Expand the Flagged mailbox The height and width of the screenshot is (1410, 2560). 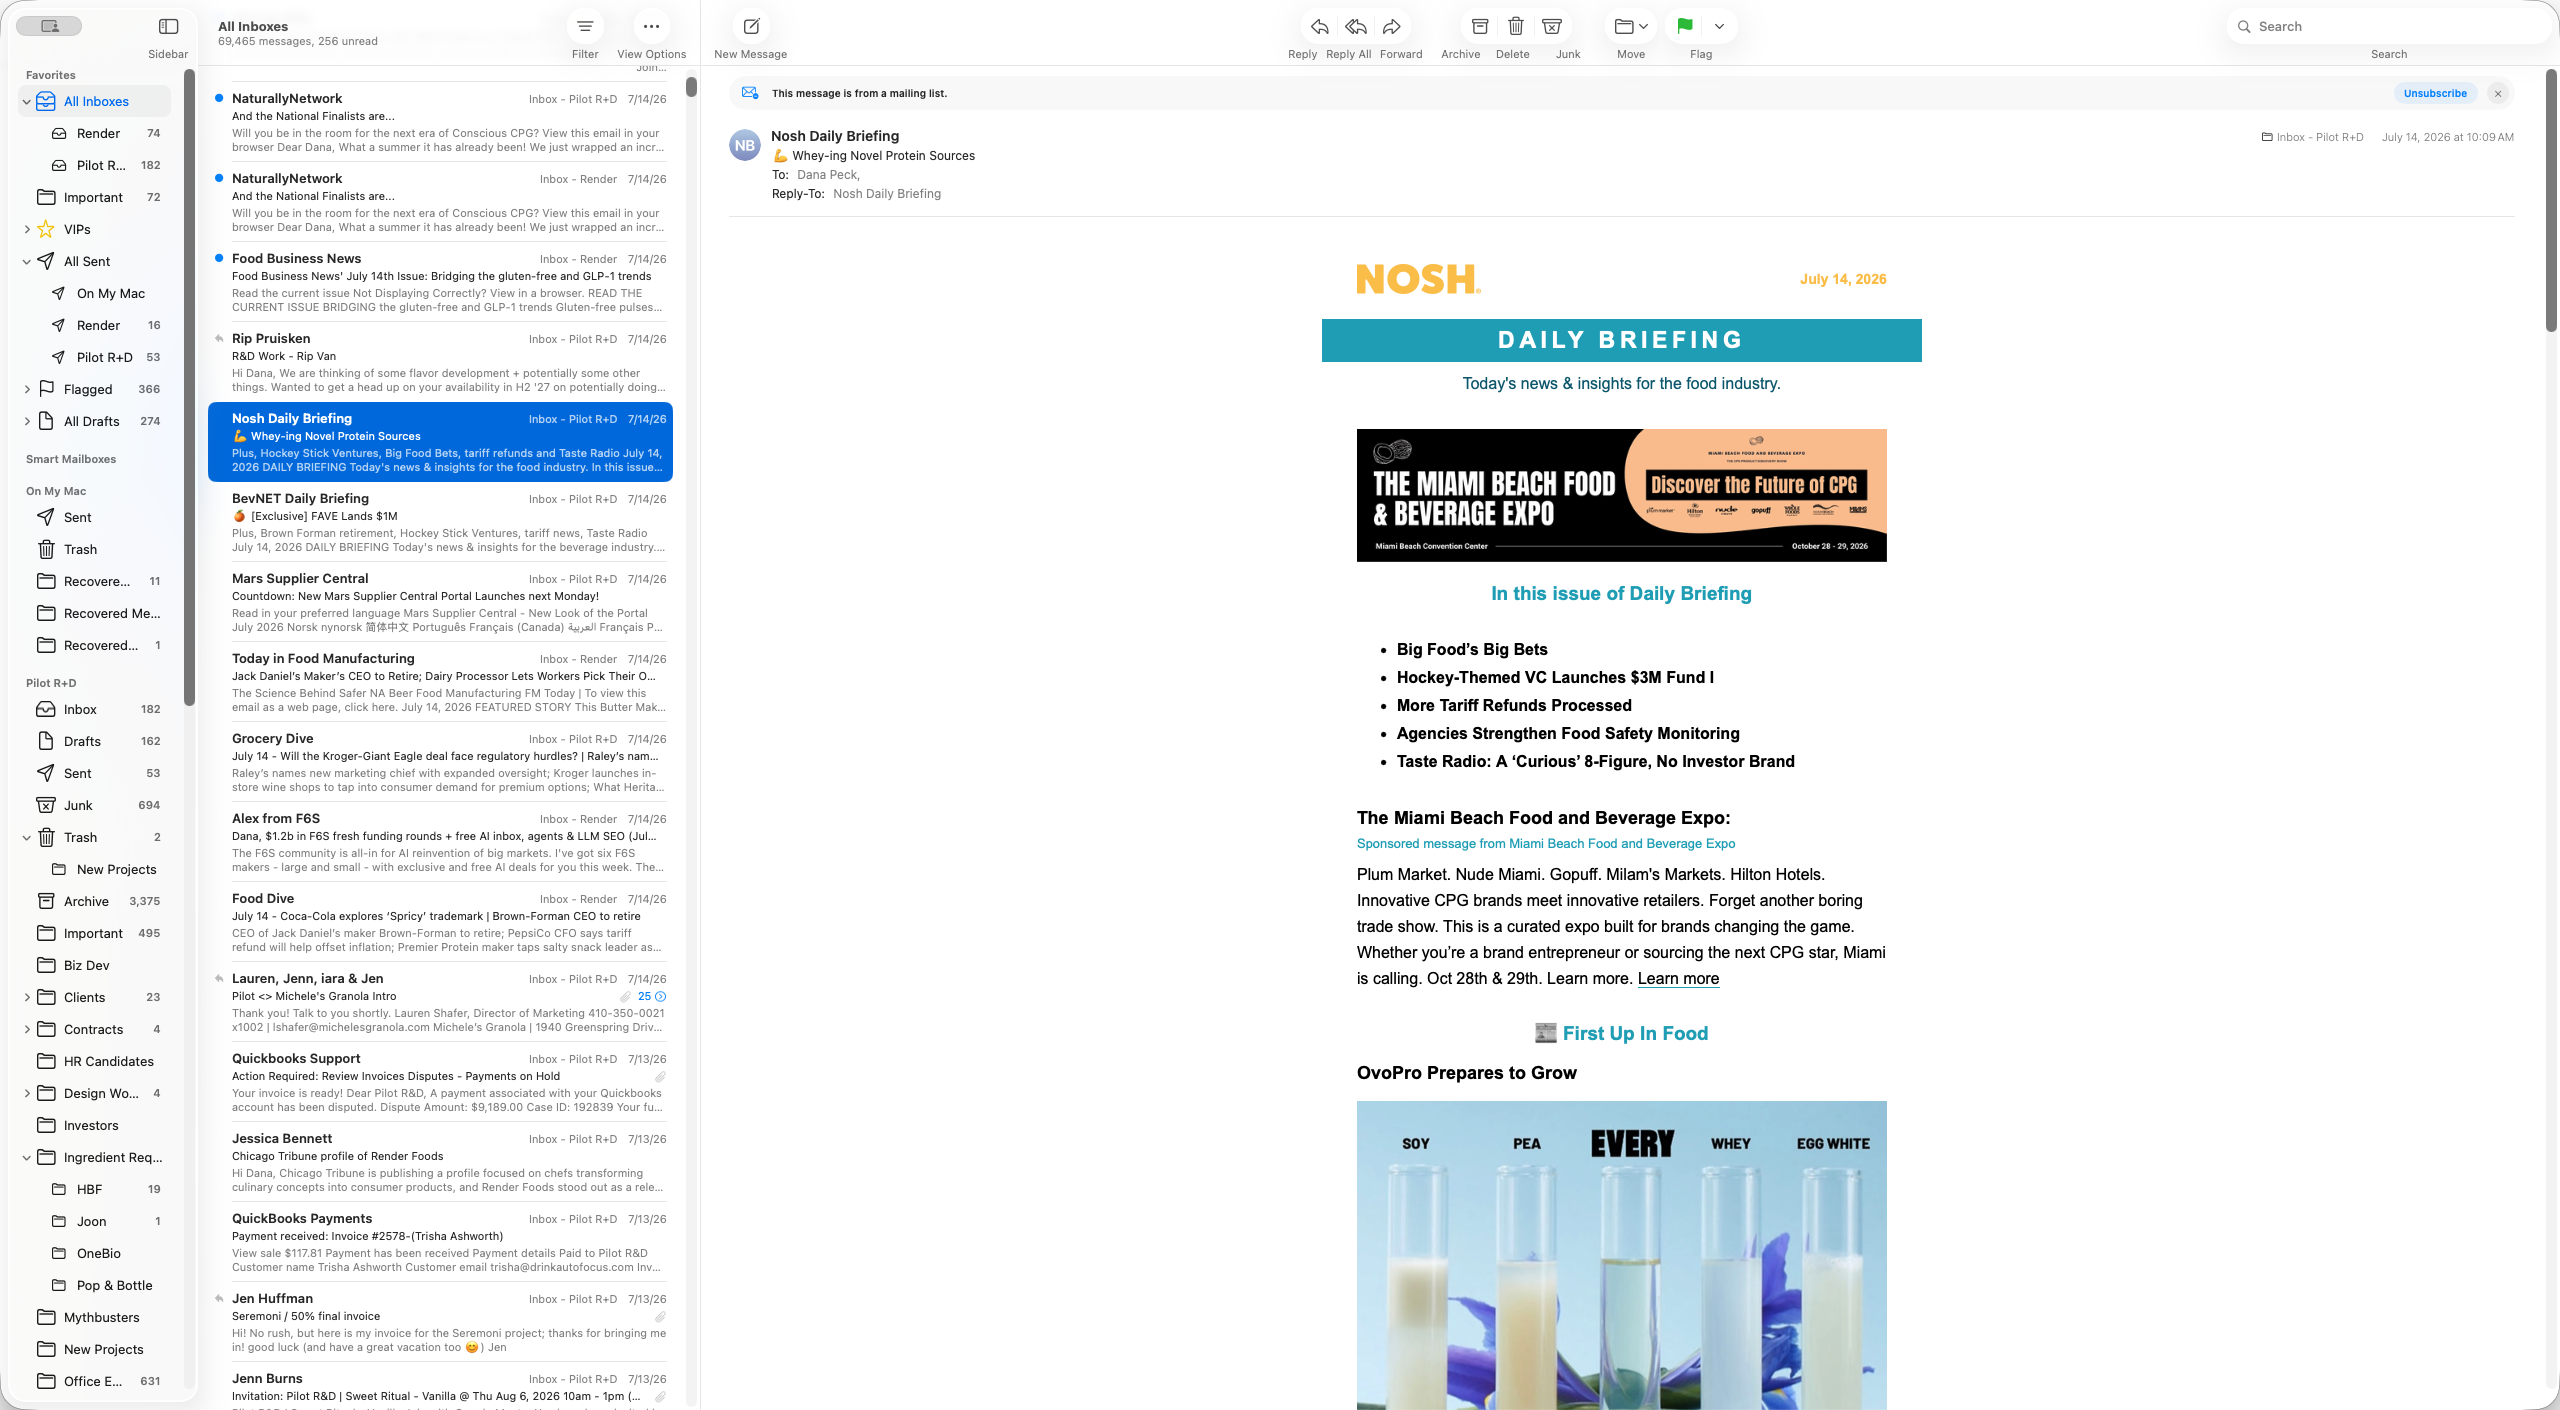27,389
